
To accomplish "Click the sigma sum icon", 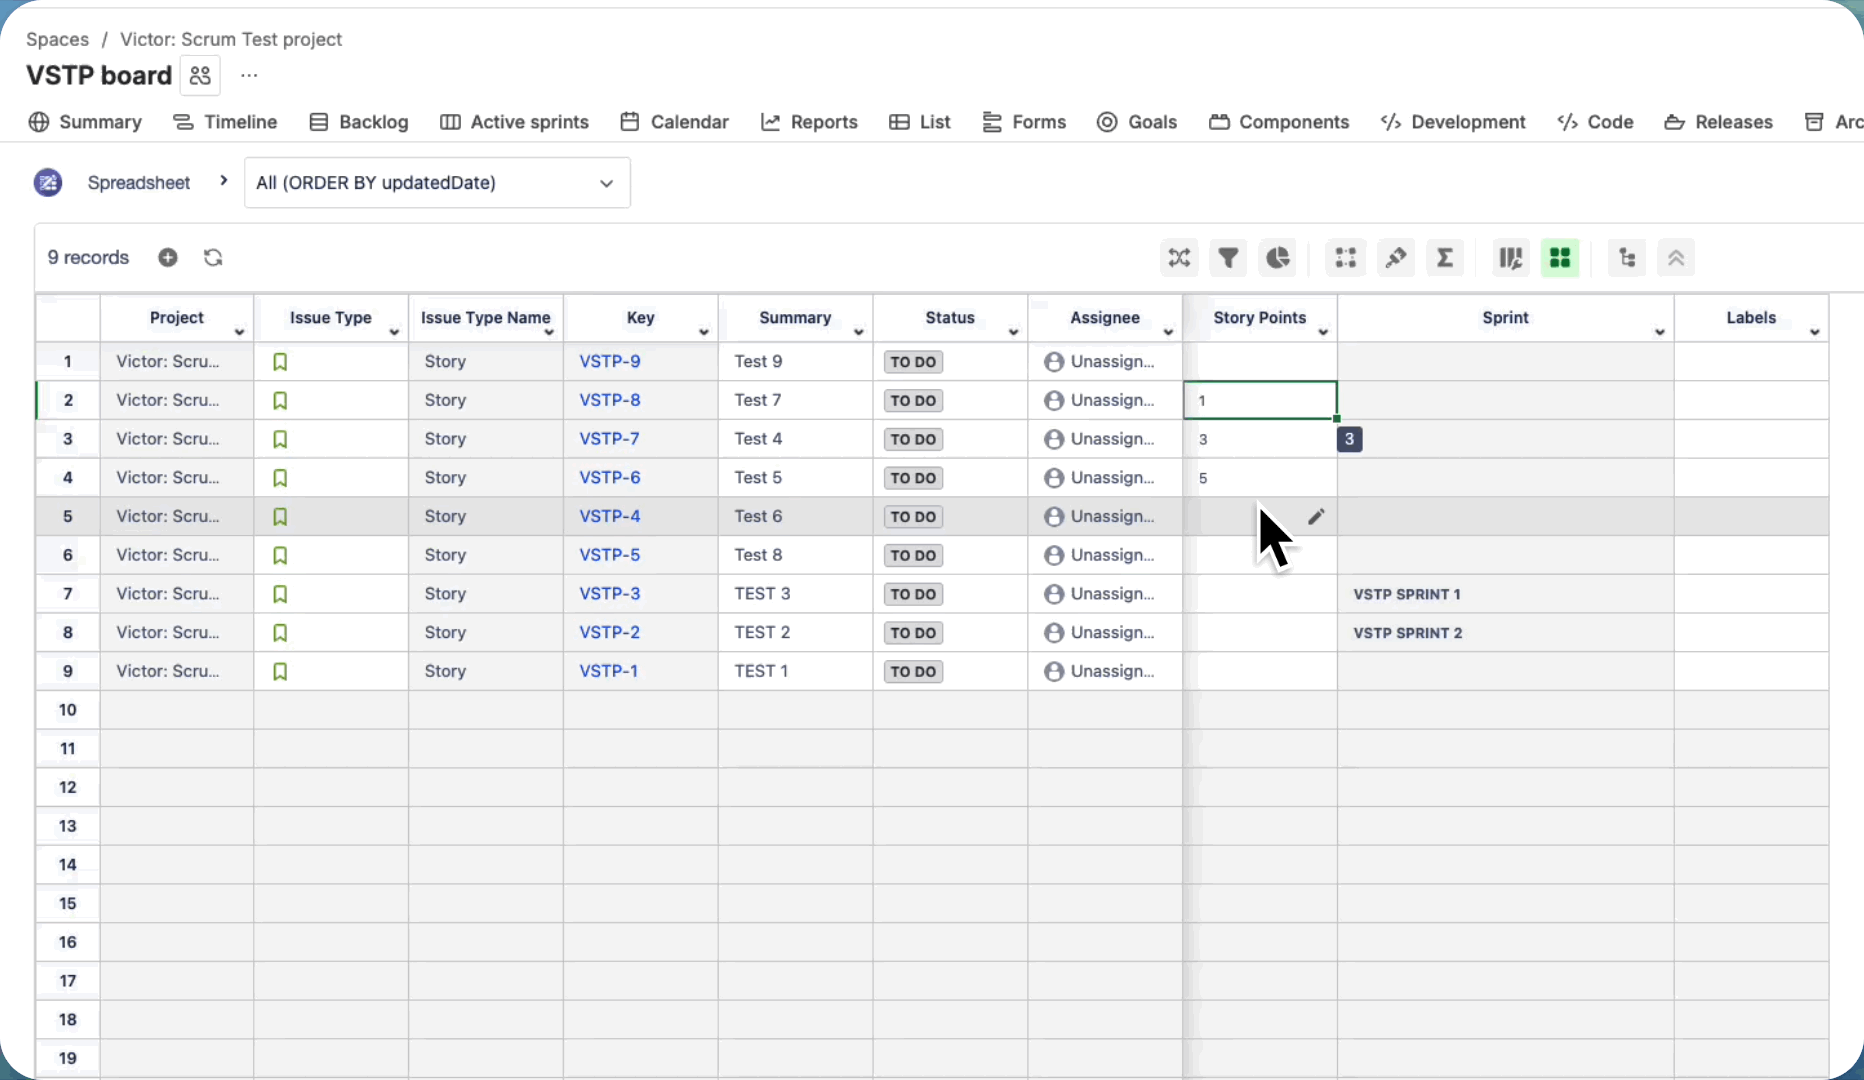I will (x=1445, y=258).
